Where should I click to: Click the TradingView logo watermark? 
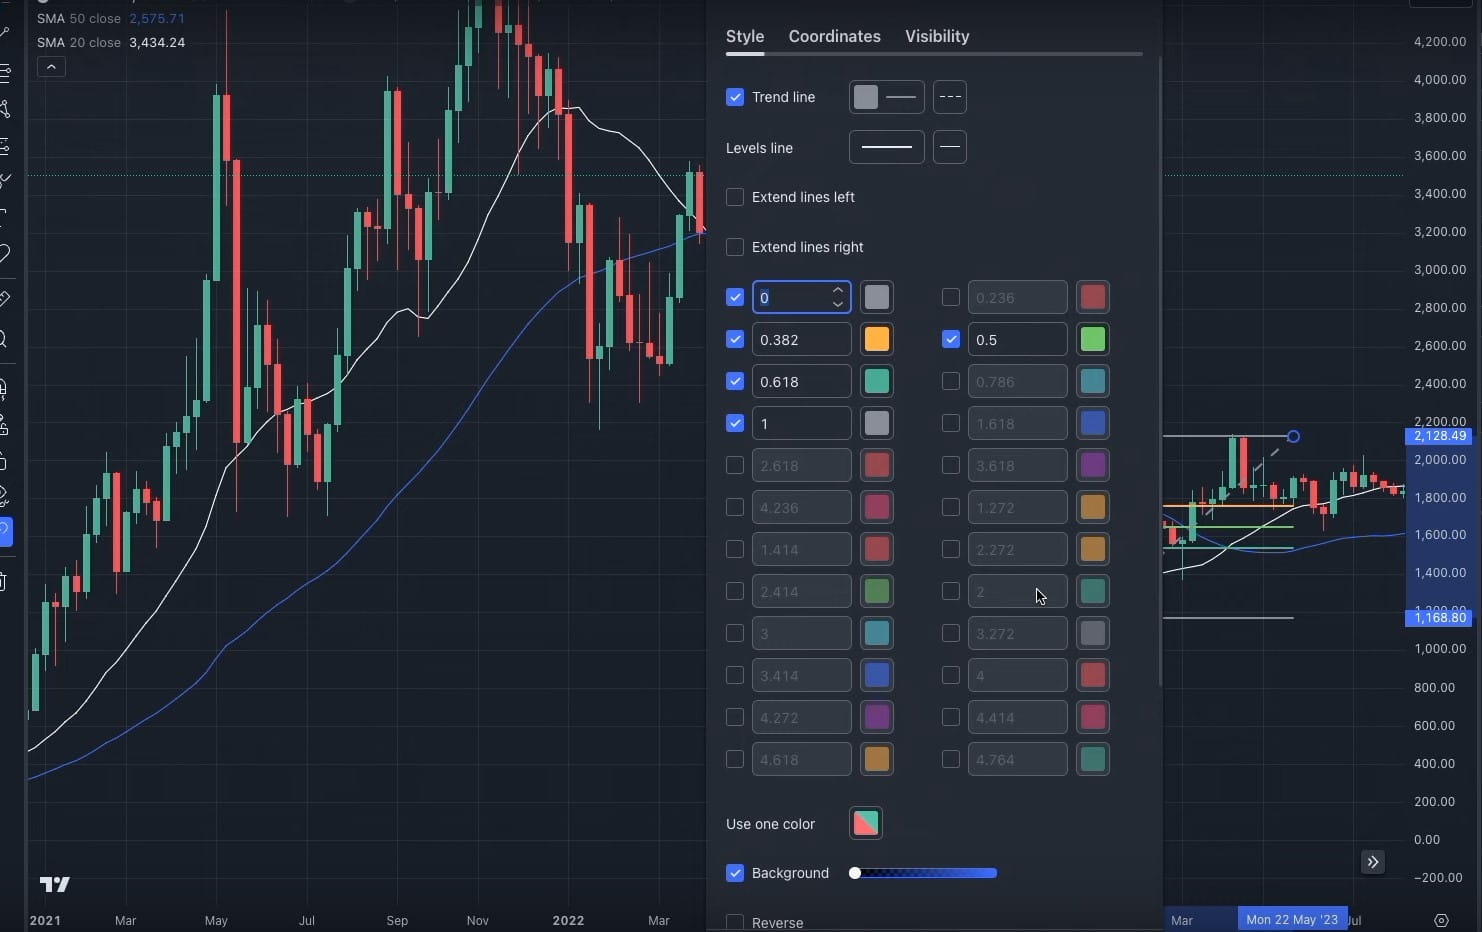point(54,884)
